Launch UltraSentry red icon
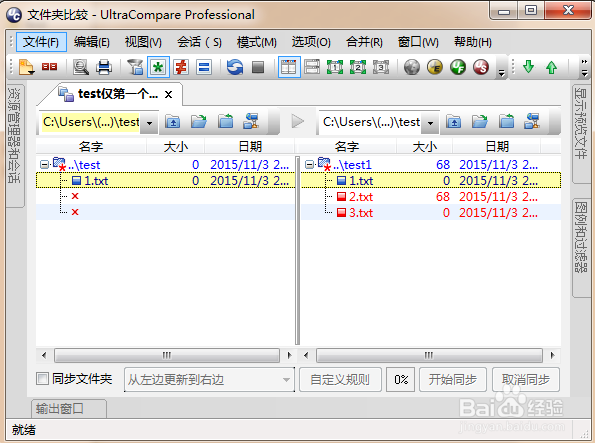 [x=481, y=67]
